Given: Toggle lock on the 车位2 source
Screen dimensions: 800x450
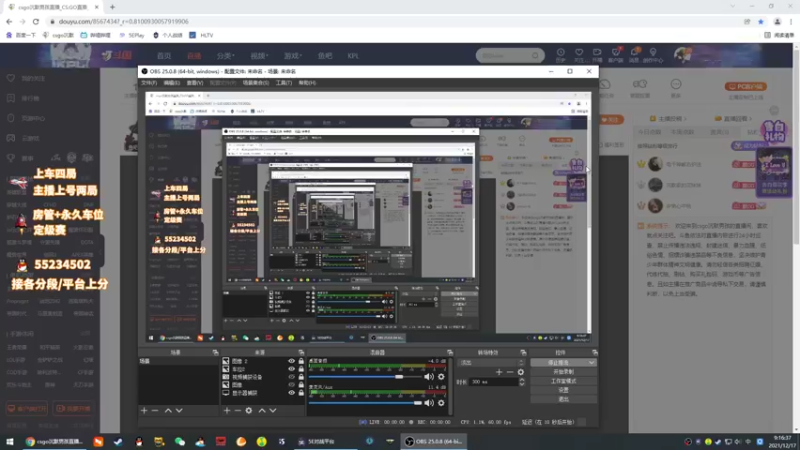Looking at the screenshot, I should [x=301, y=369].
